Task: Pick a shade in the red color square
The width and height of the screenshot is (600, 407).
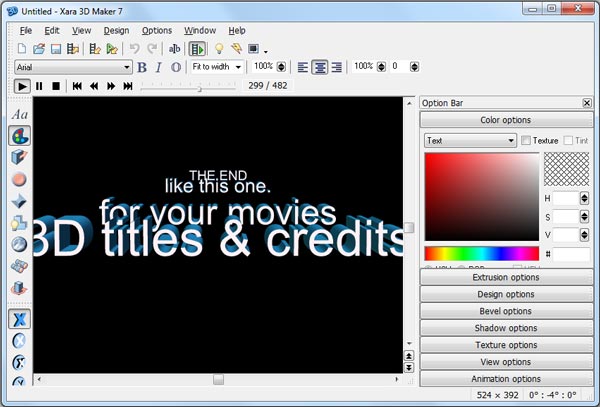Action: click(x=482, y=197)
